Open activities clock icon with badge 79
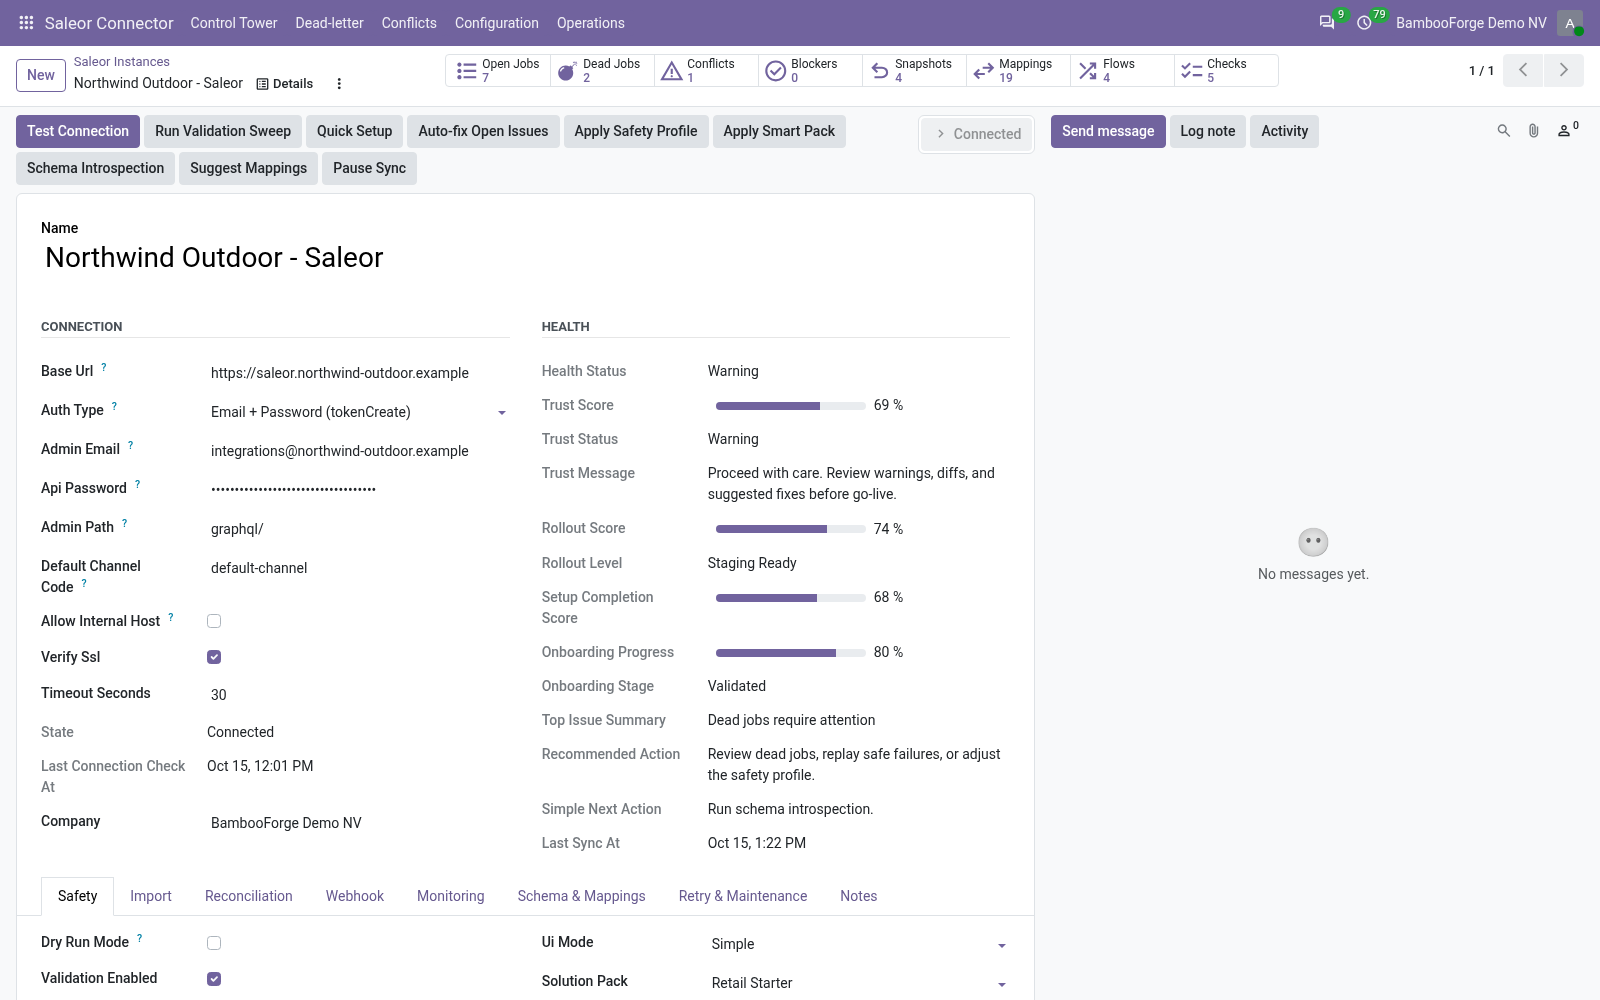Image resolution: width=1600 pixels, height=1000 pixels. tap(1364, 22)
